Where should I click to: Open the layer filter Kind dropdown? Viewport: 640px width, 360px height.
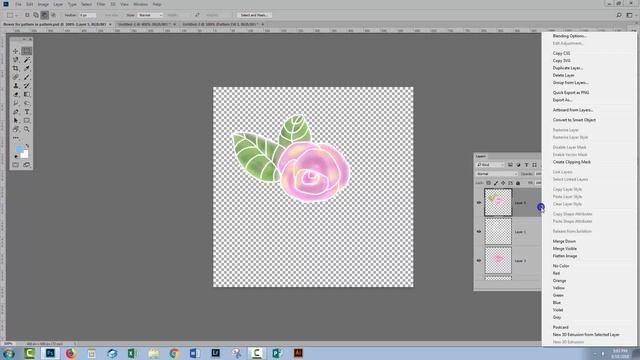click(491, 165)
